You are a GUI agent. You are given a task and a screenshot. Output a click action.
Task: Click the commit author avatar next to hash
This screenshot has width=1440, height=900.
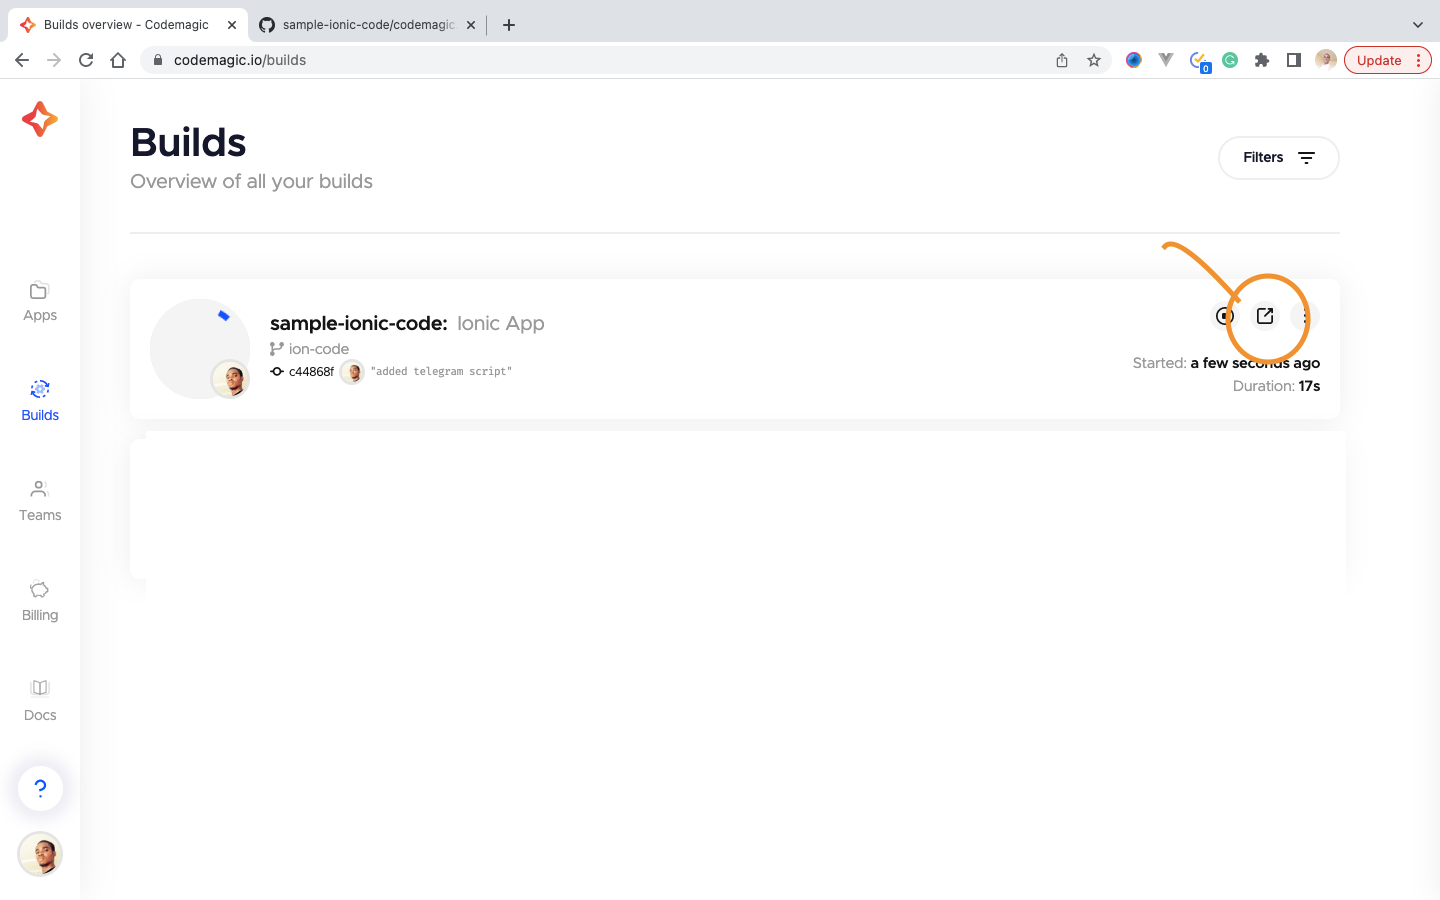coord(352,372)
